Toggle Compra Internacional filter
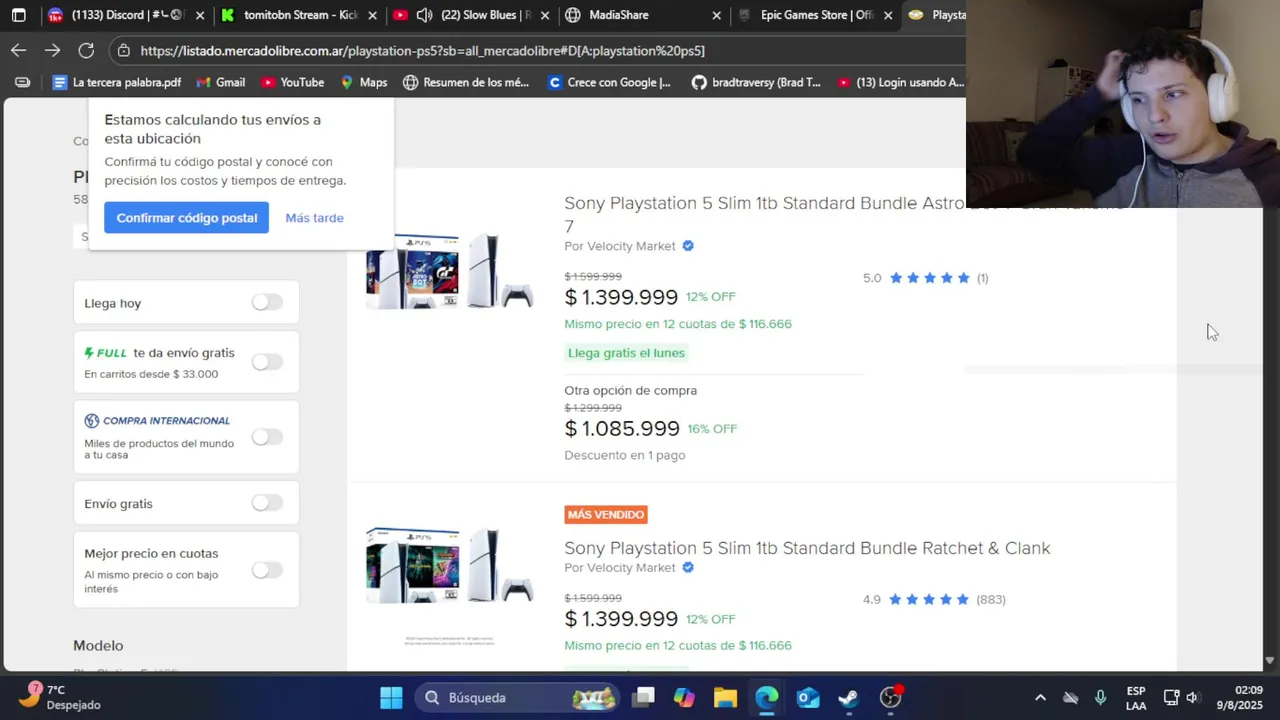This screenshot has width=1280, height=720. coord(267,437)
